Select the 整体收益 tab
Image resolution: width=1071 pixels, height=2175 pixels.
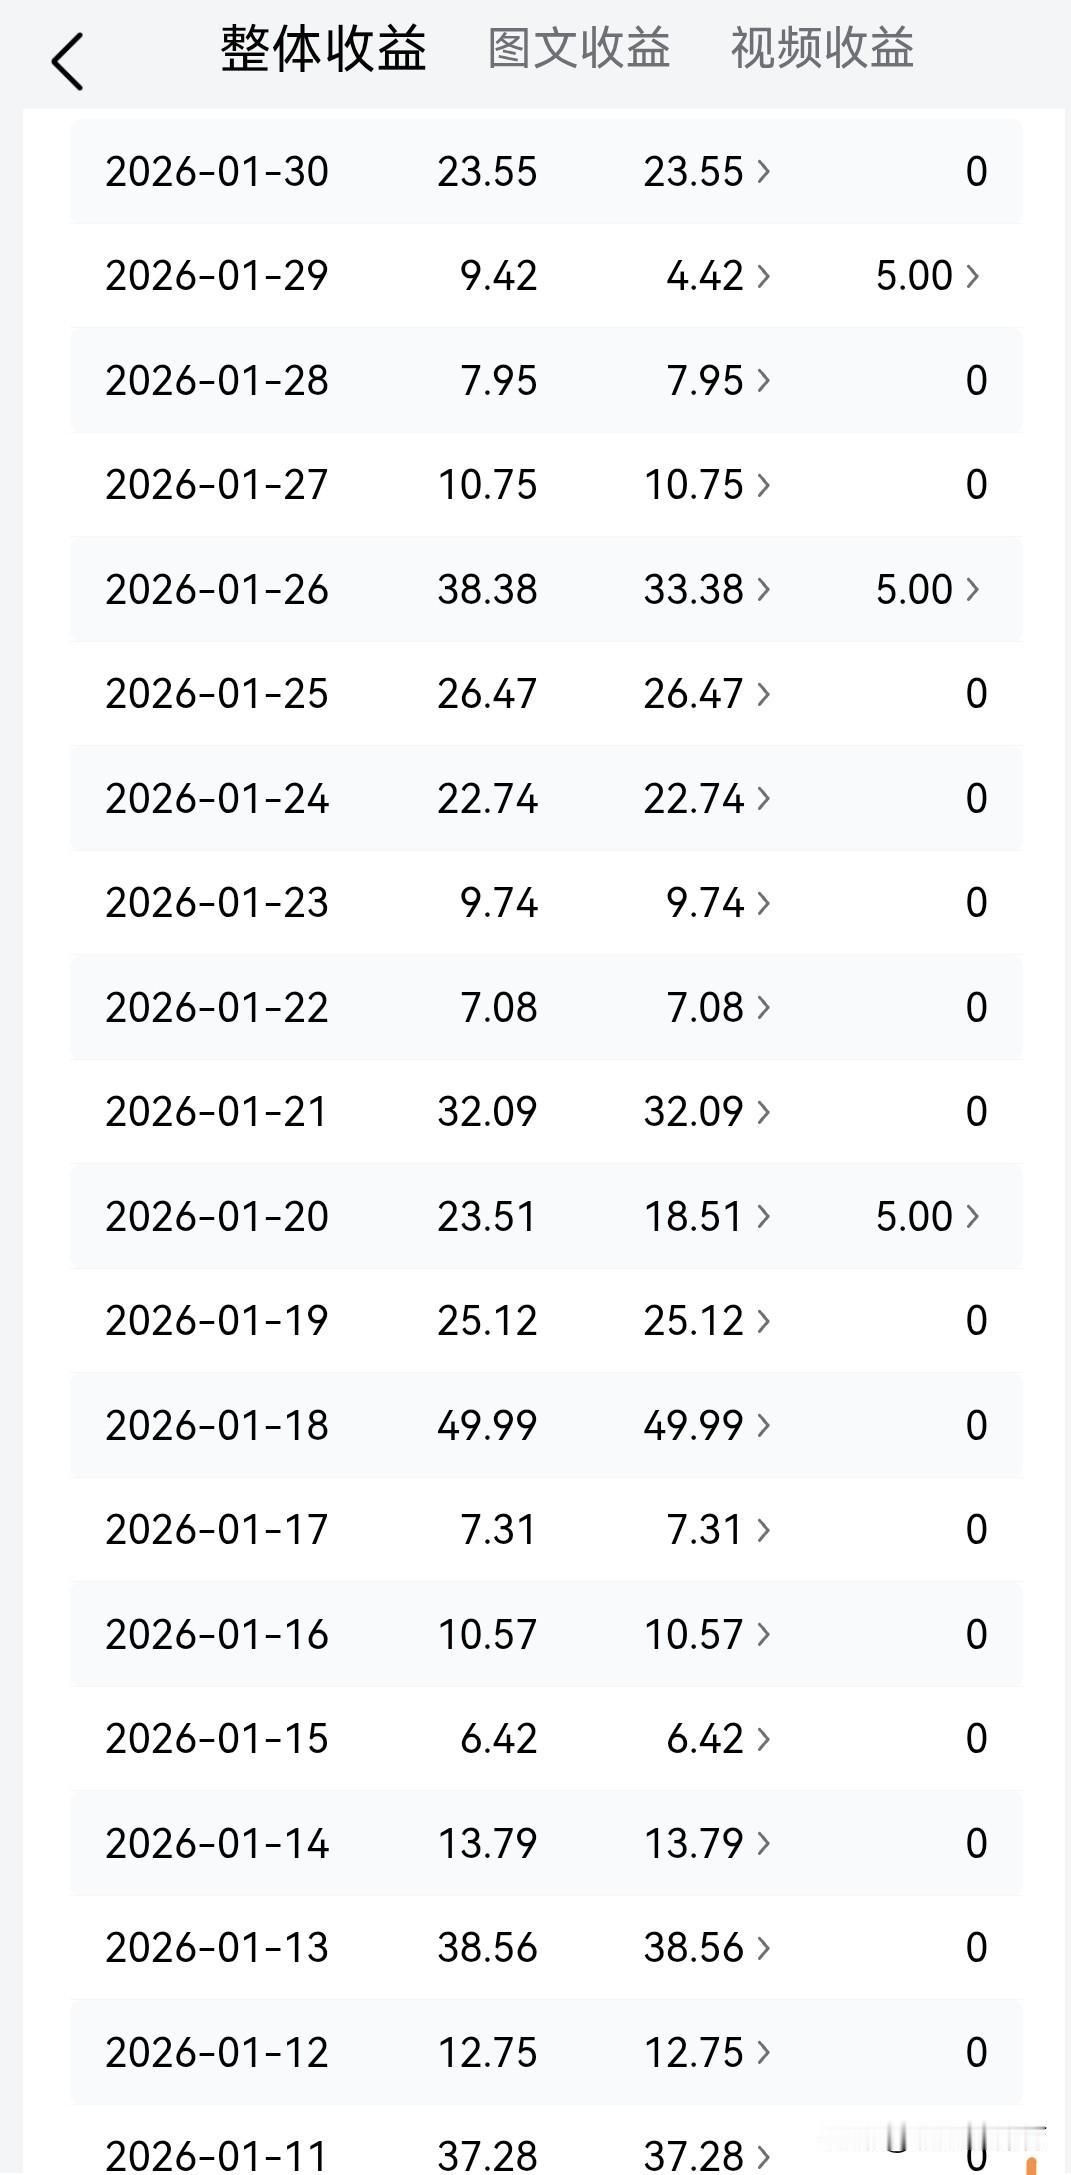pyautogui.click(x=324, y=48)
